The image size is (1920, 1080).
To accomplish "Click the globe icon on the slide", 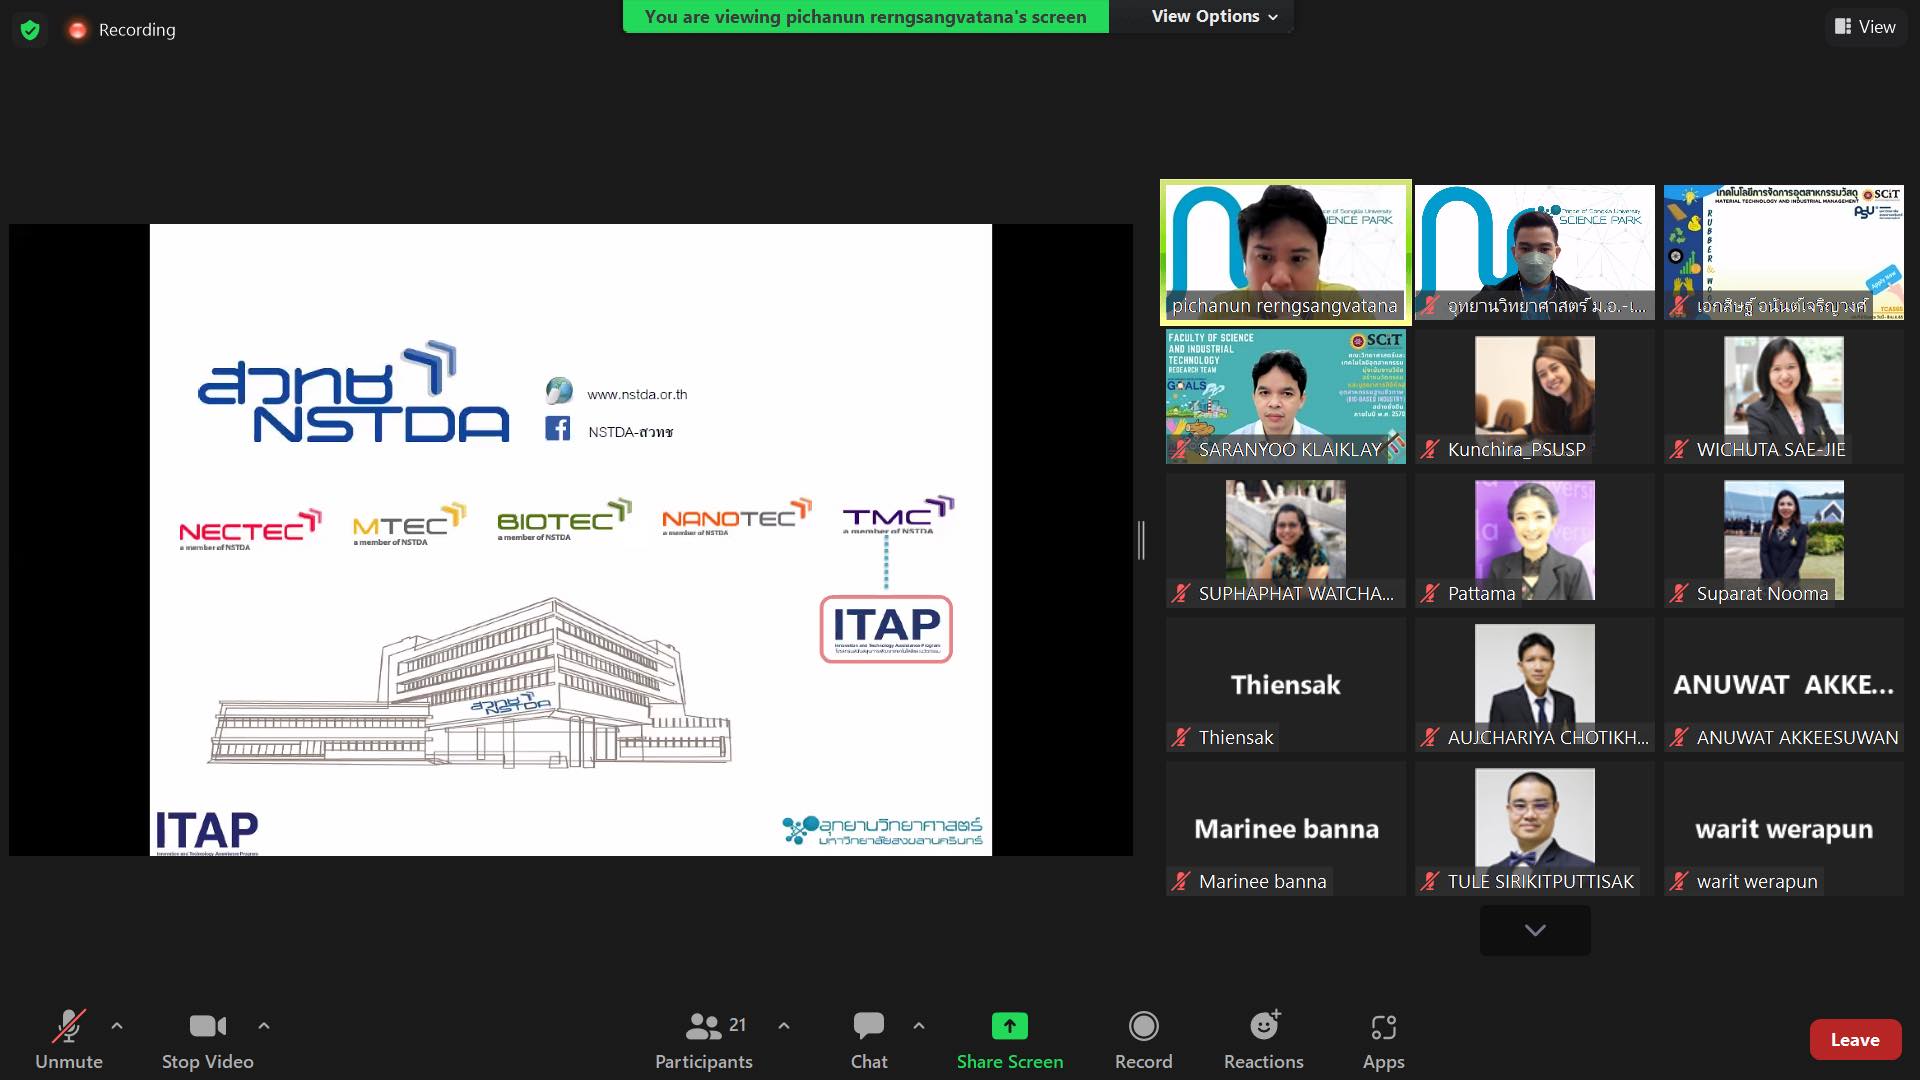I will tap(559, 391).
